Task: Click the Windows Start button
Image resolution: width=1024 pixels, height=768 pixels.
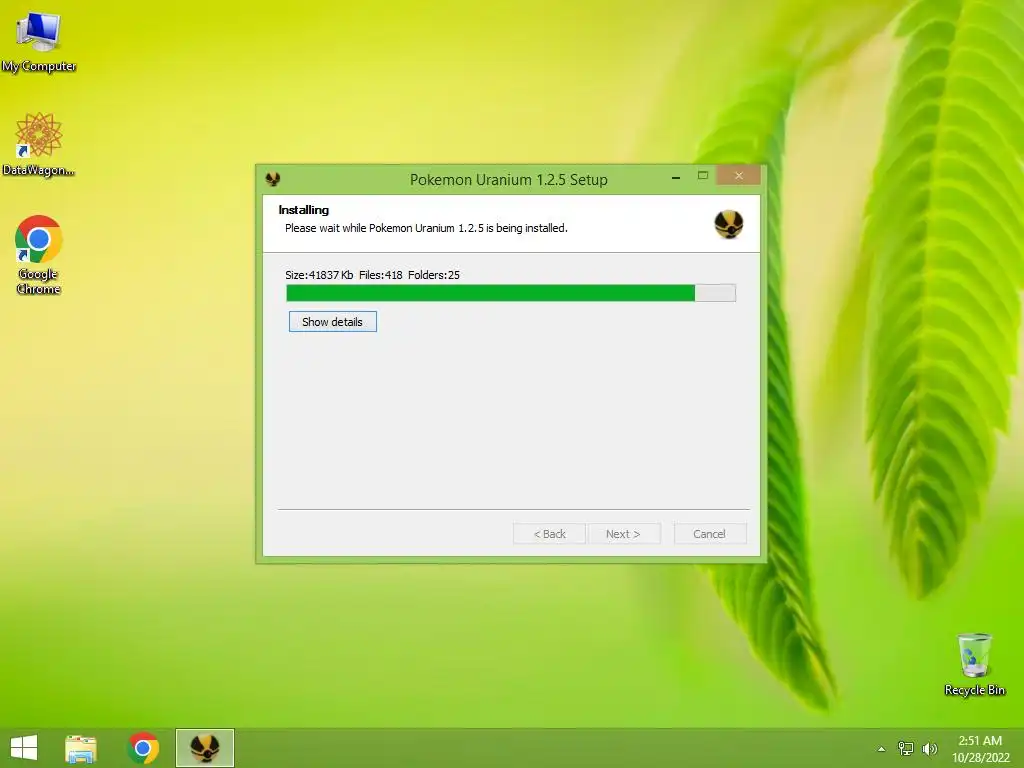Action: 24,748
